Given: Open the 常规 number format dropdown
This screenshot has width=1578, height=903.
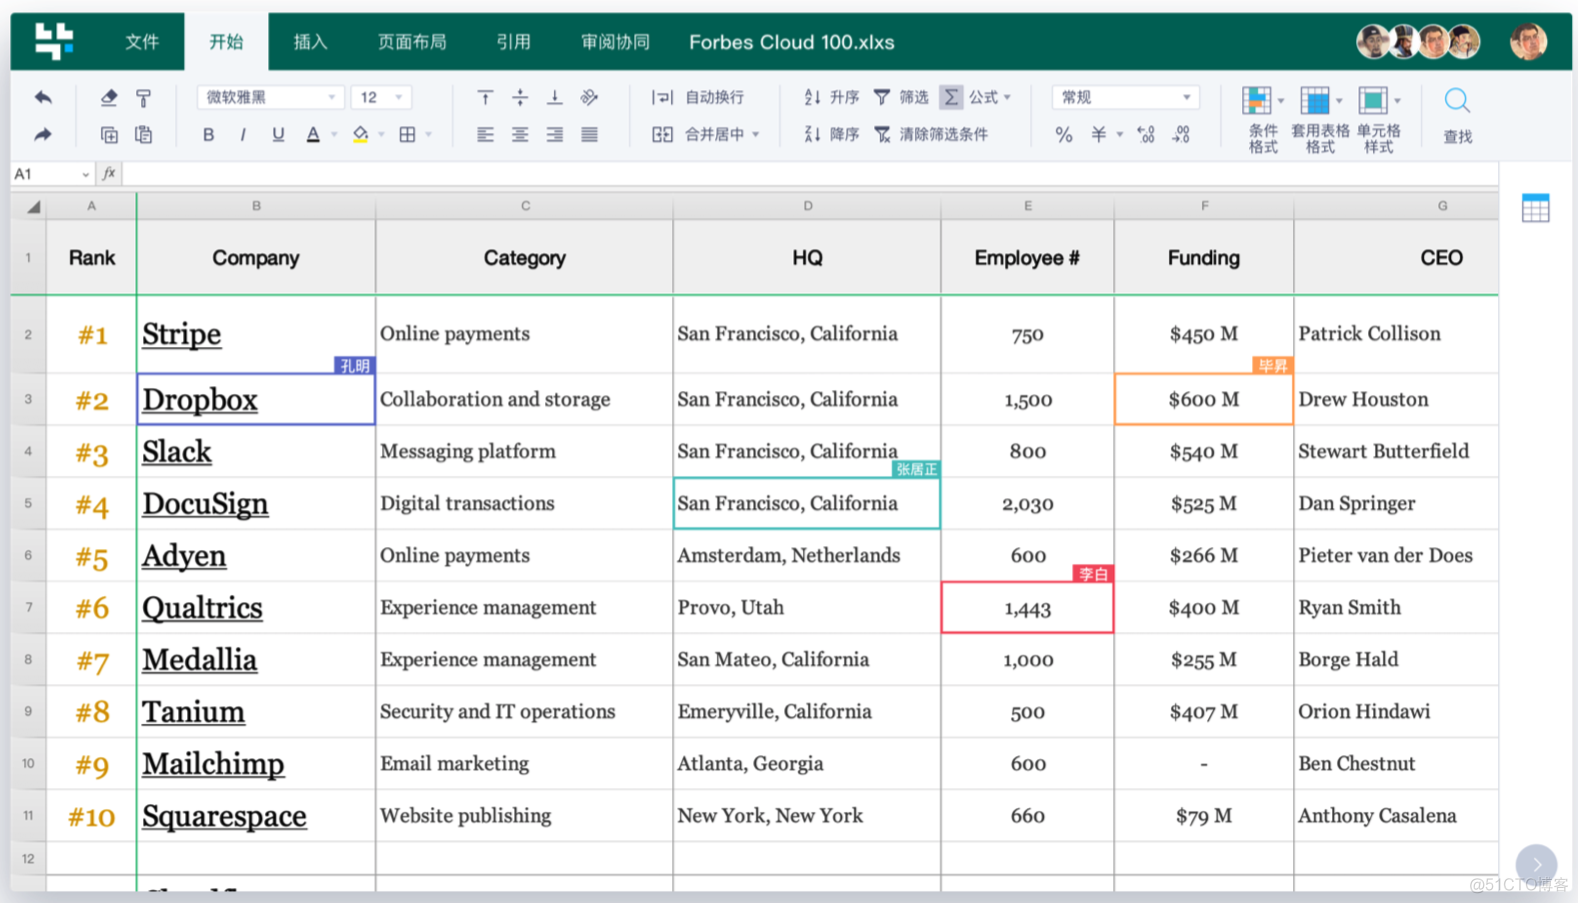Looking at the screenshot, I should [x=1125, y=97].
